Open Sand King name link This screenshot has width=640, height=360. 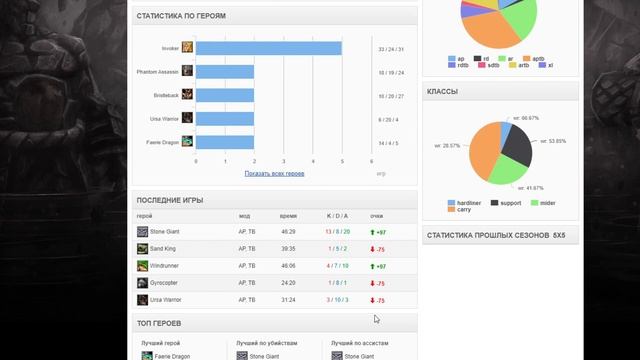(162, 249)
